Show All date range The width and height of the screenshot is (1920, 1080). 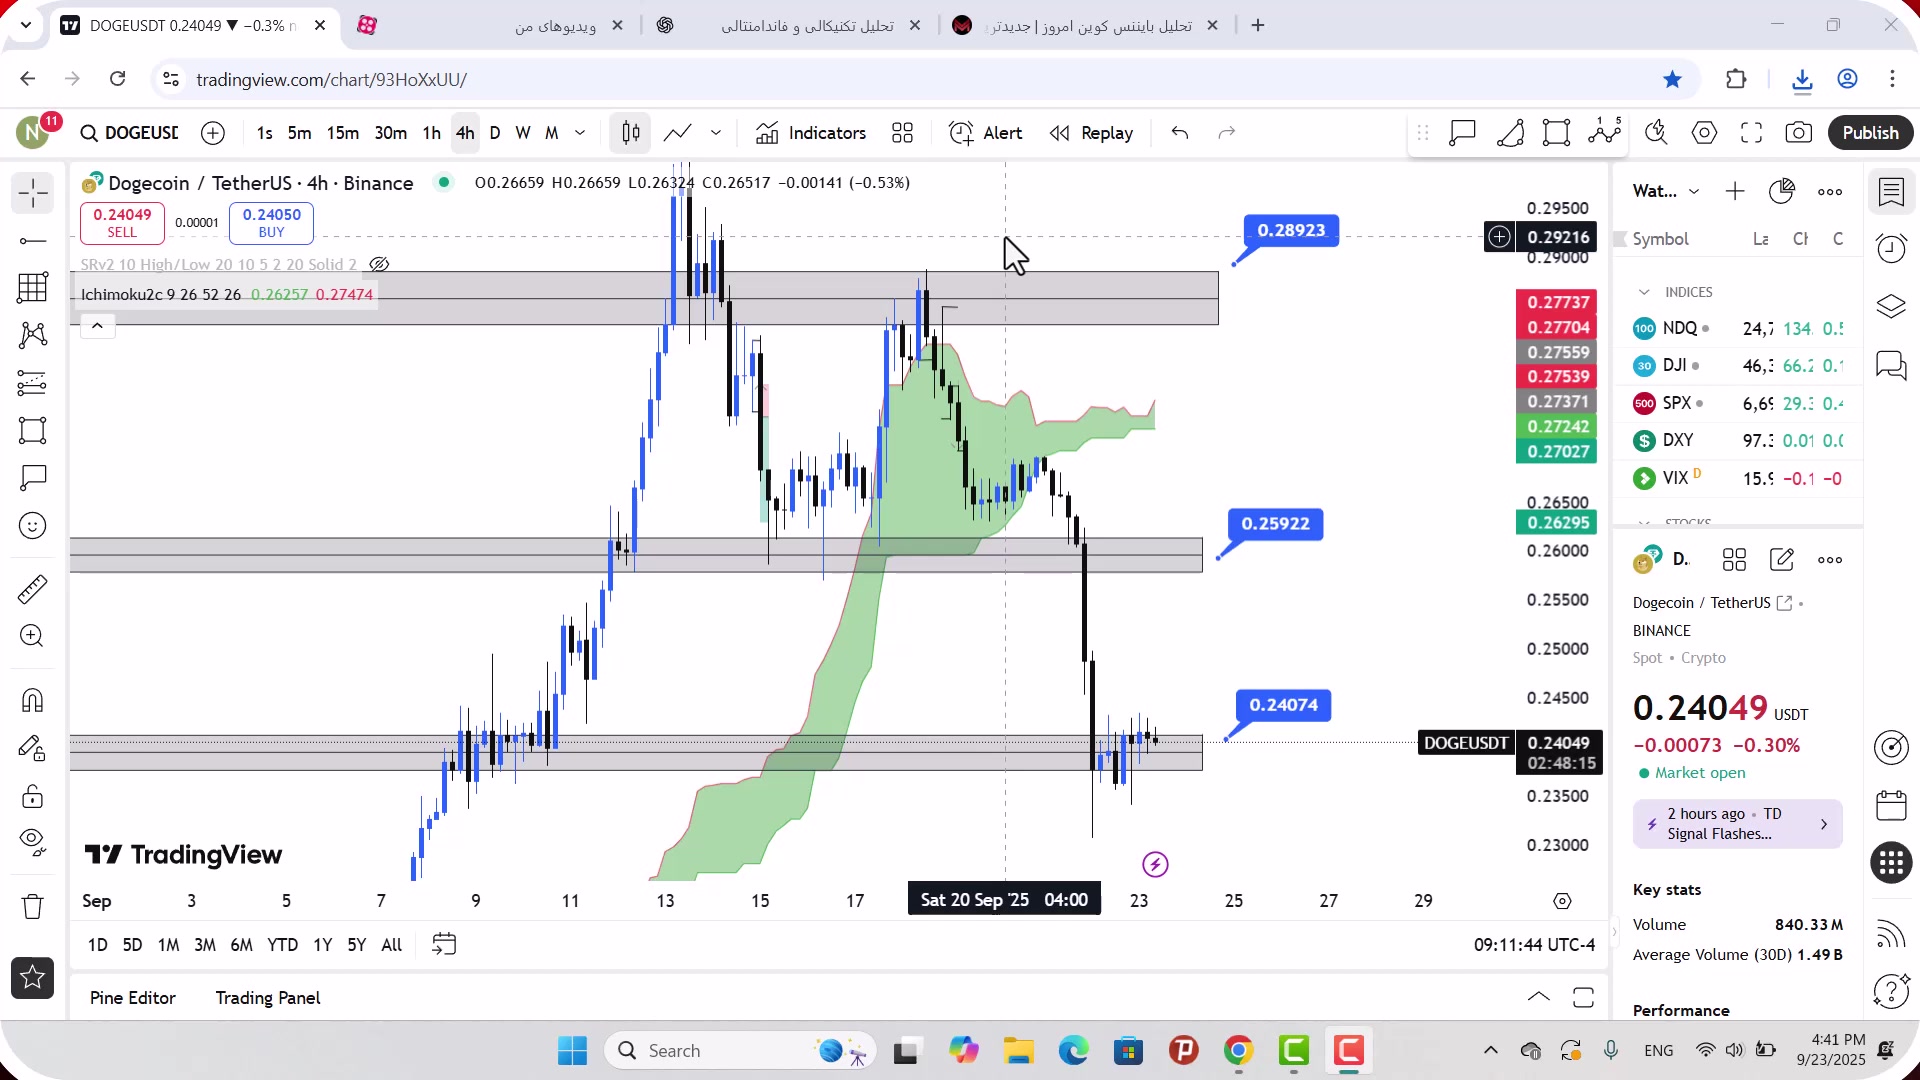tap(392, 945)
